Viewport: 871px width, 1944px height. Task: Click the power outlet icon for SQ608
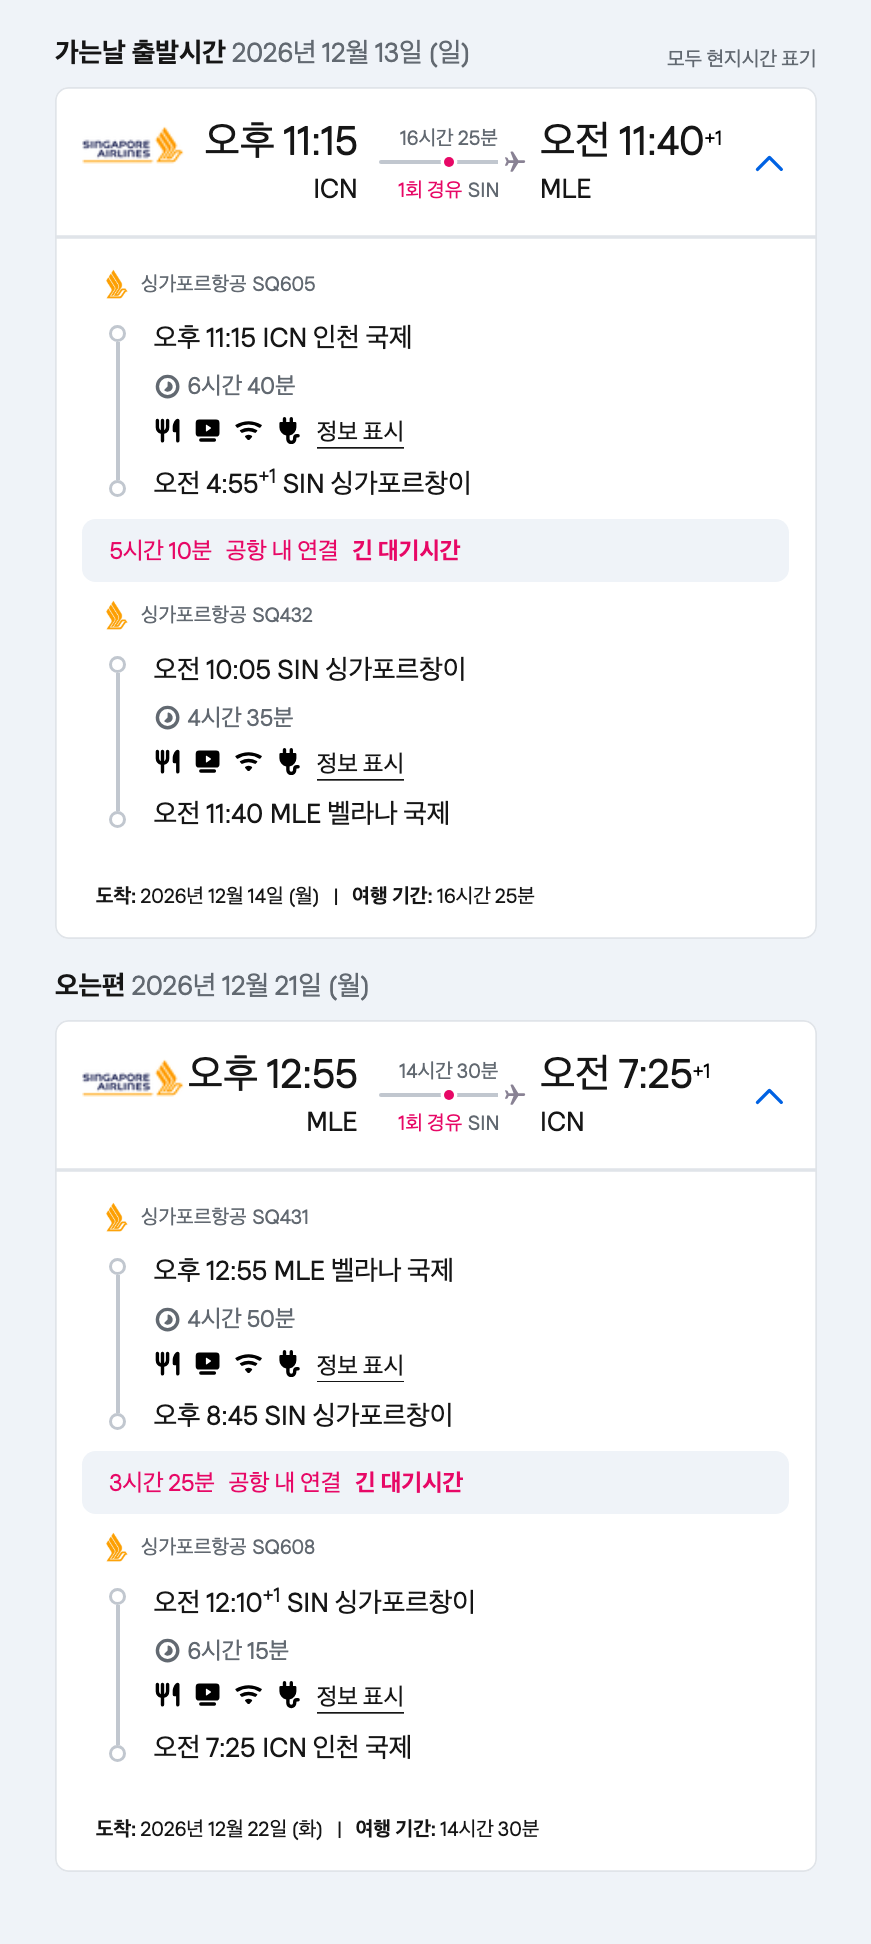[289, 1695]
